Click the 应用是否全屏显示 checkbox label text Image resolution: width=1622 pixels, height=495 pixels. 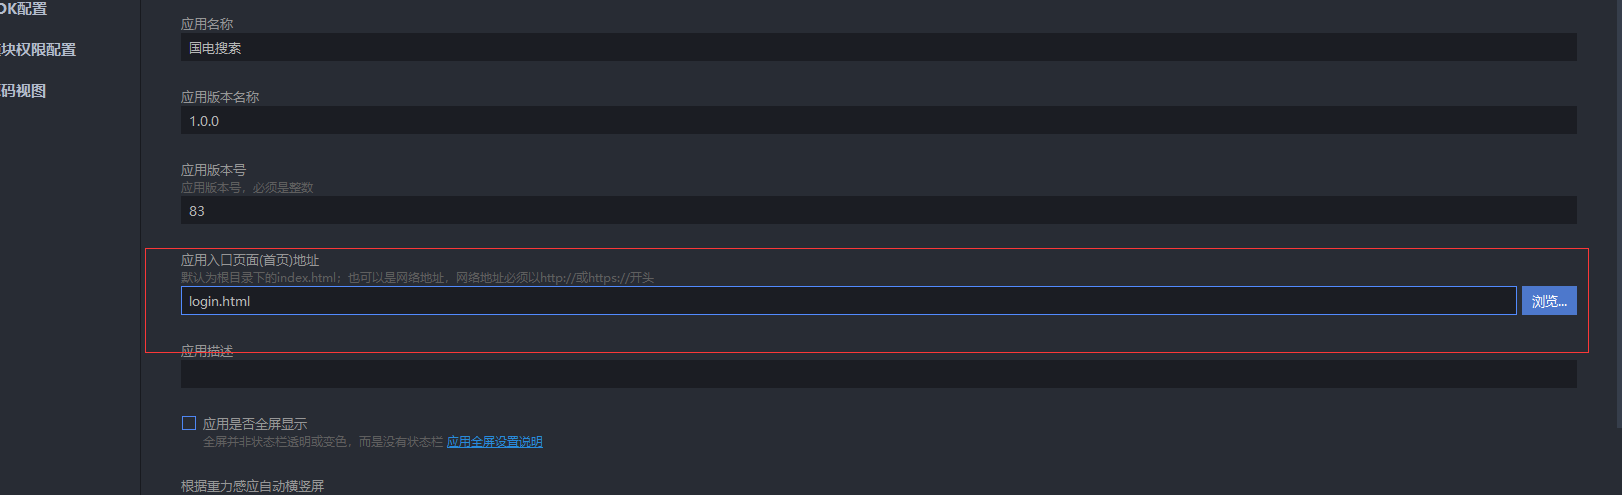[x=255, y=424]
